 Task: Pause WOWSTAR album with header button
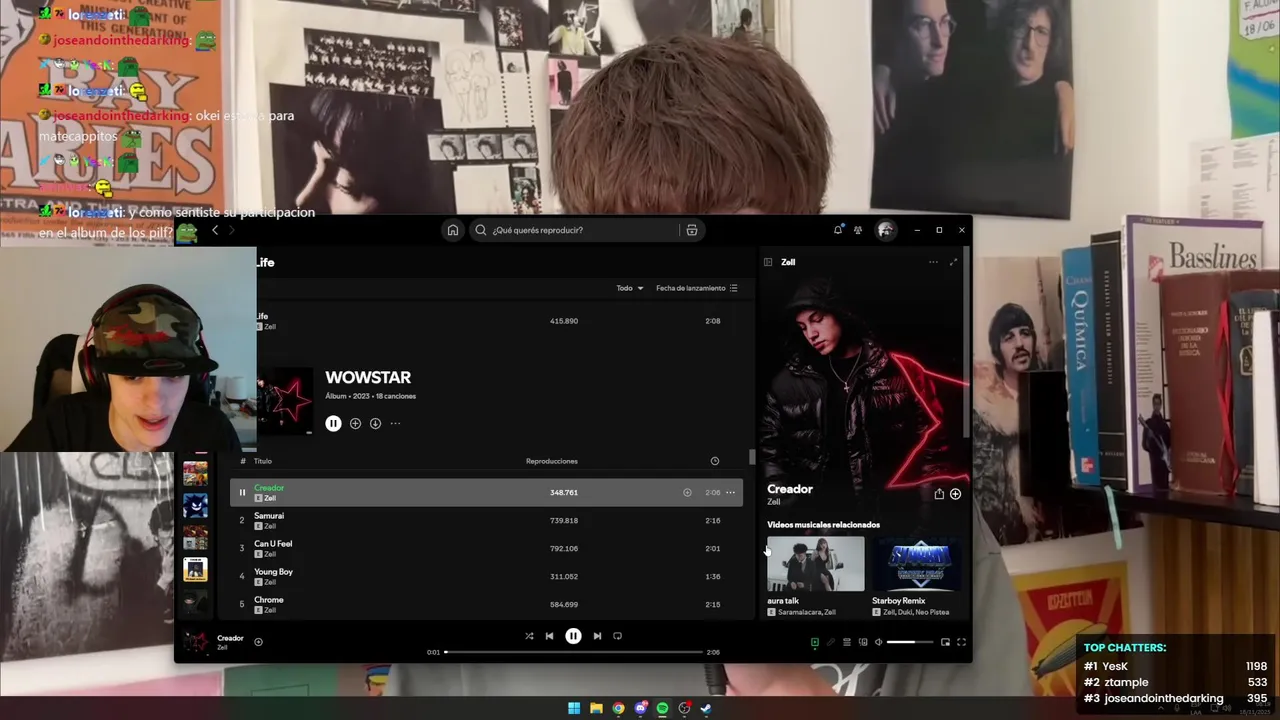(x=333, y=423)
